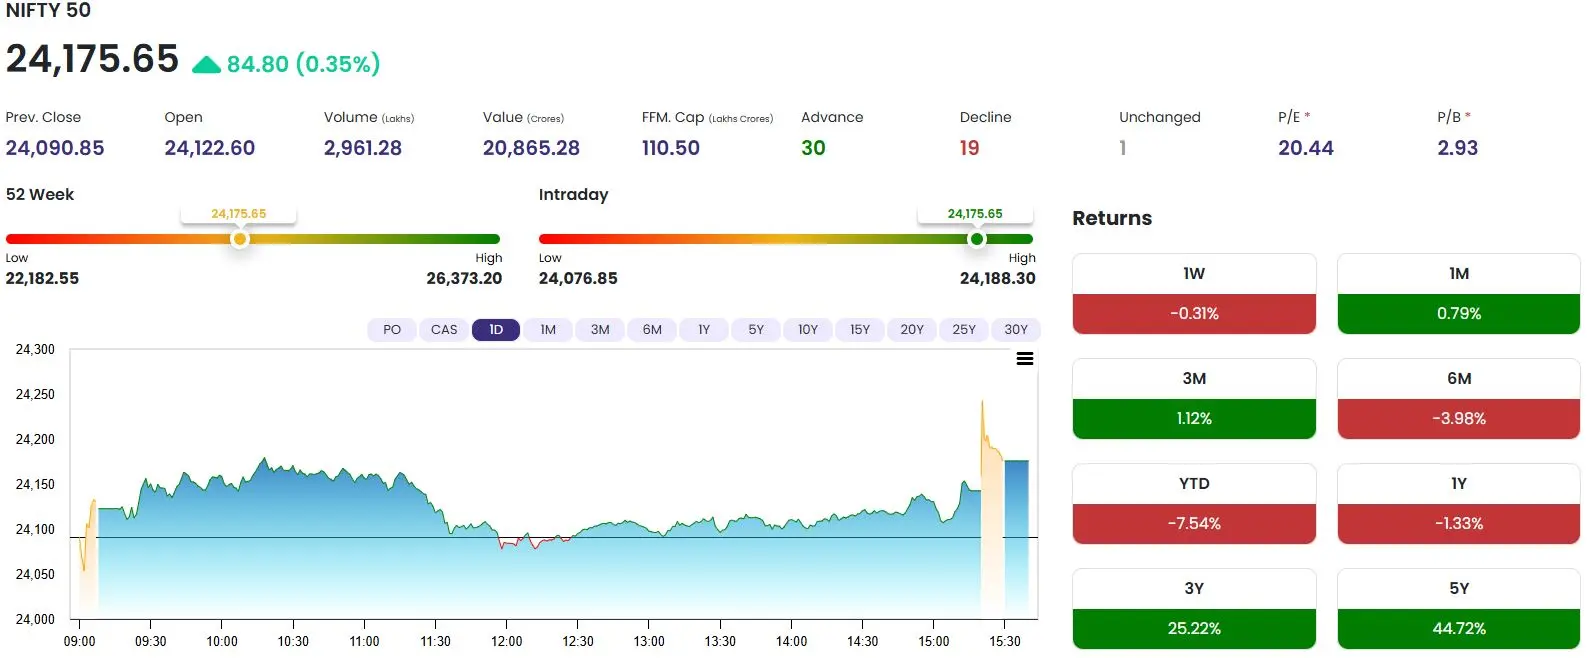The image size is (1587, 658).
Task: Click FFM. Cap value 110.50
Action: (671, 148)
